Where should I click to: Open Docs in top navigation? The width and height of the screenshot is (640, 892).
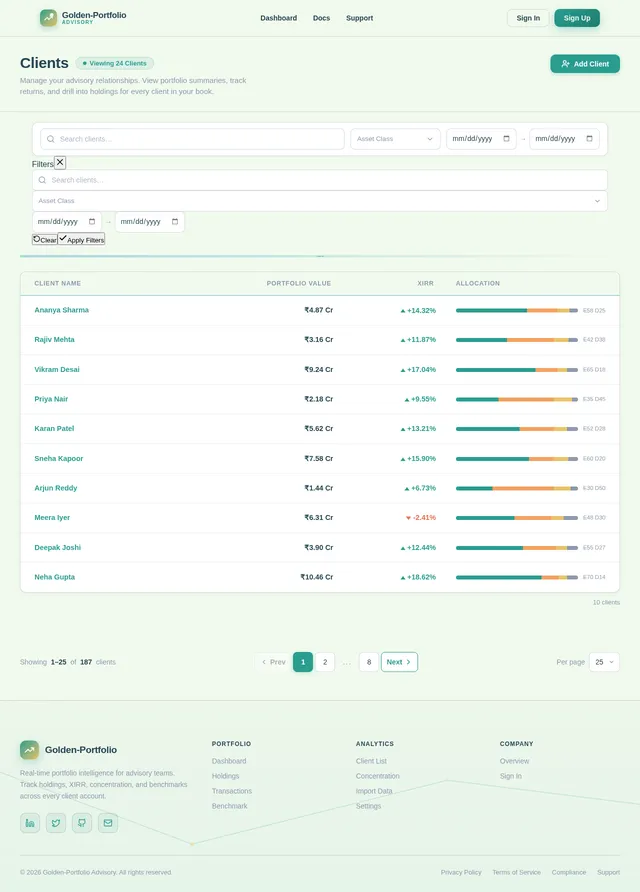[x=321, y=18]
